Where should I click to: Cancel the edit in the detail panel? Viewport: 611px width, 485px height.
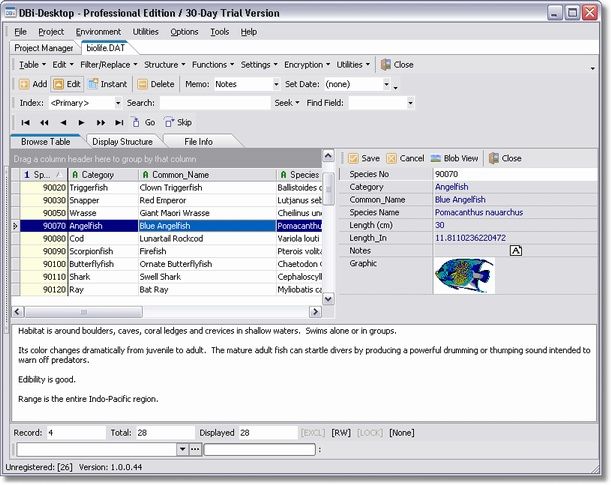click(405, 158)
